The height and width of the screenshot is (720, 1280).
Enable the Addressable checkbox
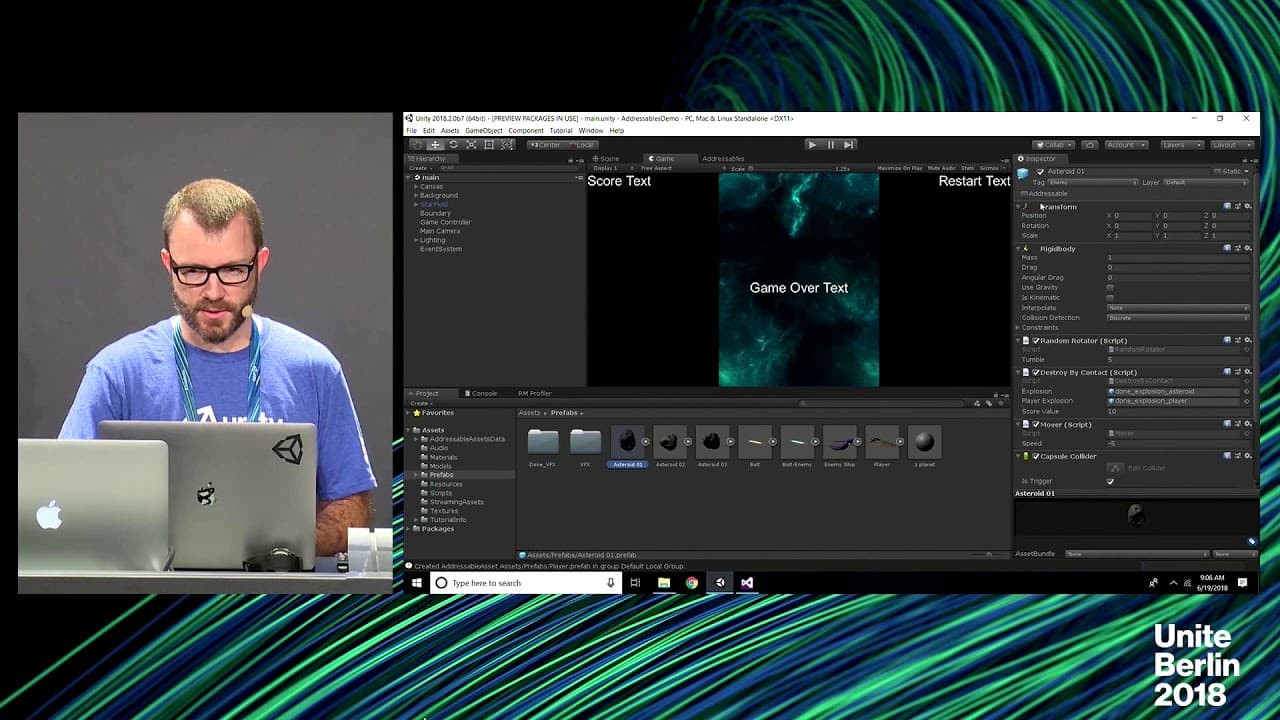[1023, 193]
